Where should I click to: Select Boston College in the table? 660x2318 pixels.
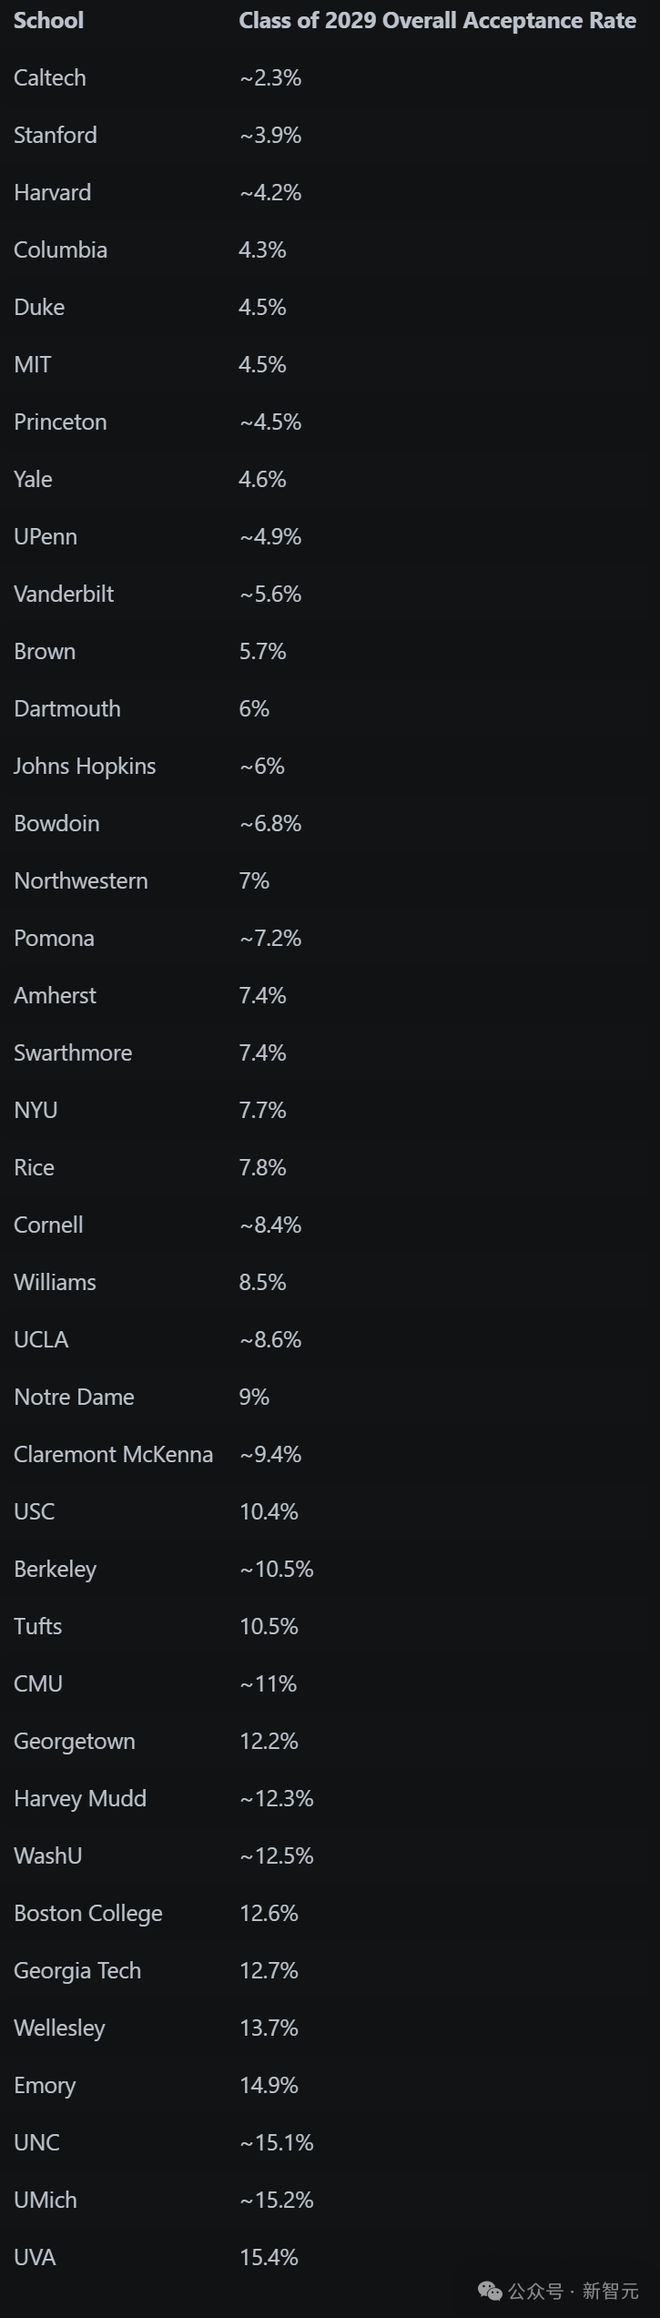click(88, 1913)
